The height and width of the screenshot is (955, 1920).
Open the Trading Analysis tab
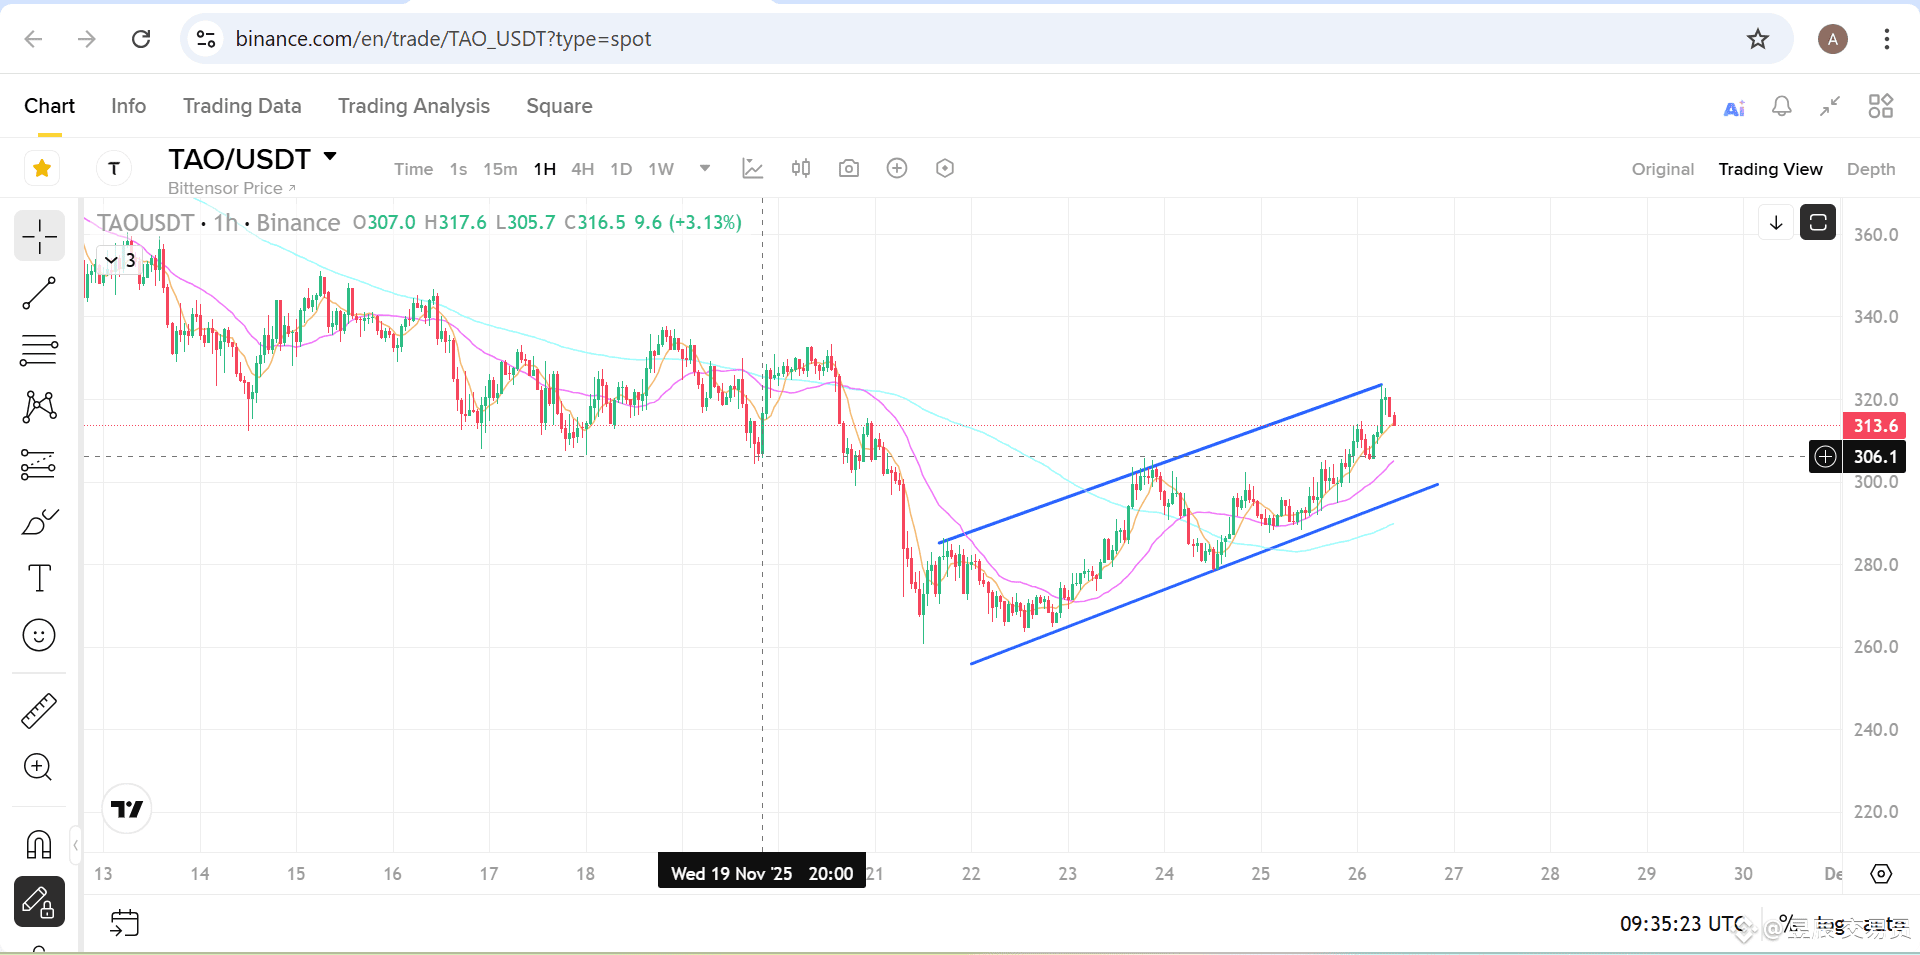[414, 106]
